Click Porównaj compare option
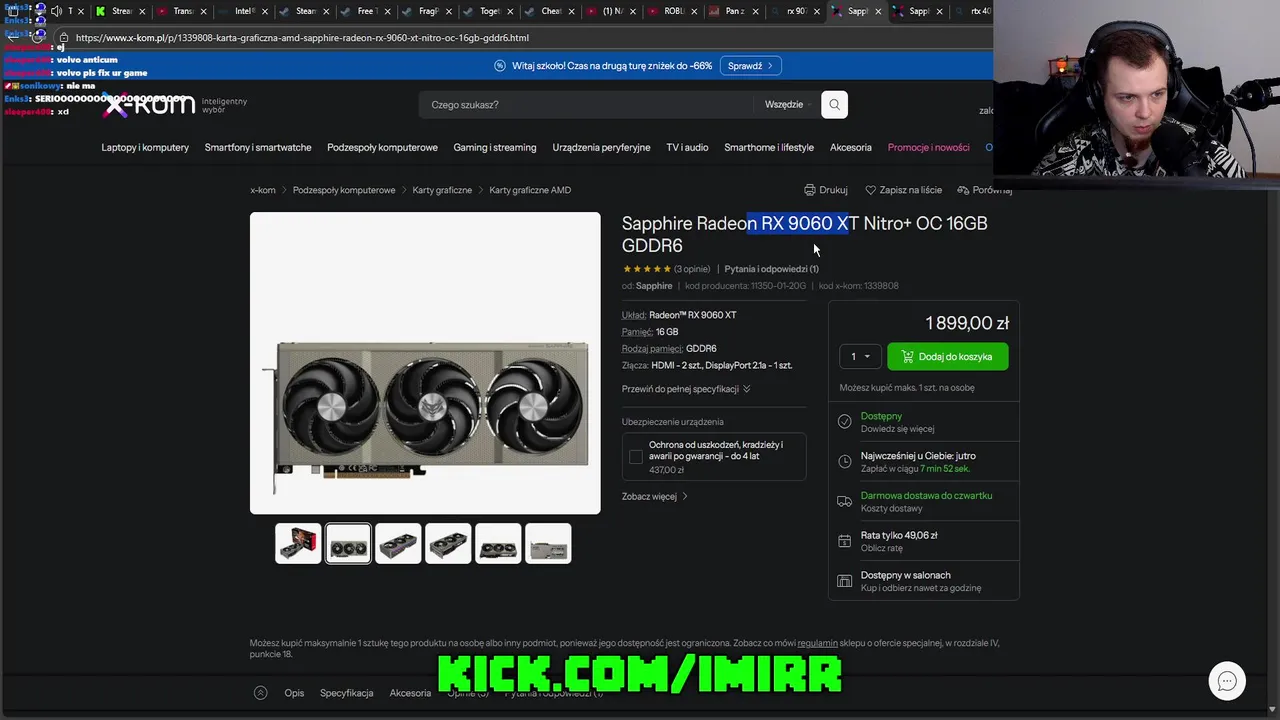This screenshot has width=1280, height=720. (x=985, y=190)
